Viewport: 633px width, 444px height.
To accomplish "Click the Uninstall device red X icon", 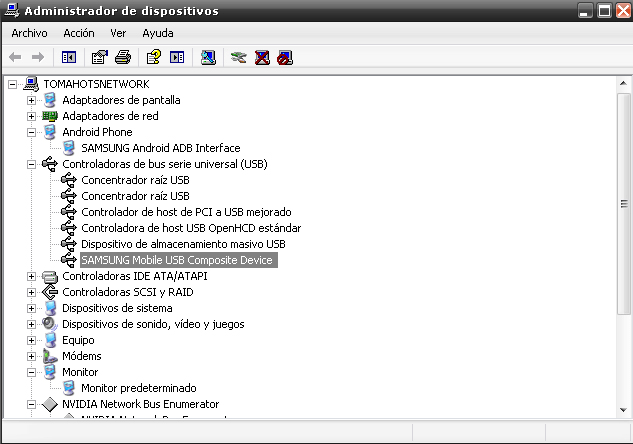I will point(262,57).
